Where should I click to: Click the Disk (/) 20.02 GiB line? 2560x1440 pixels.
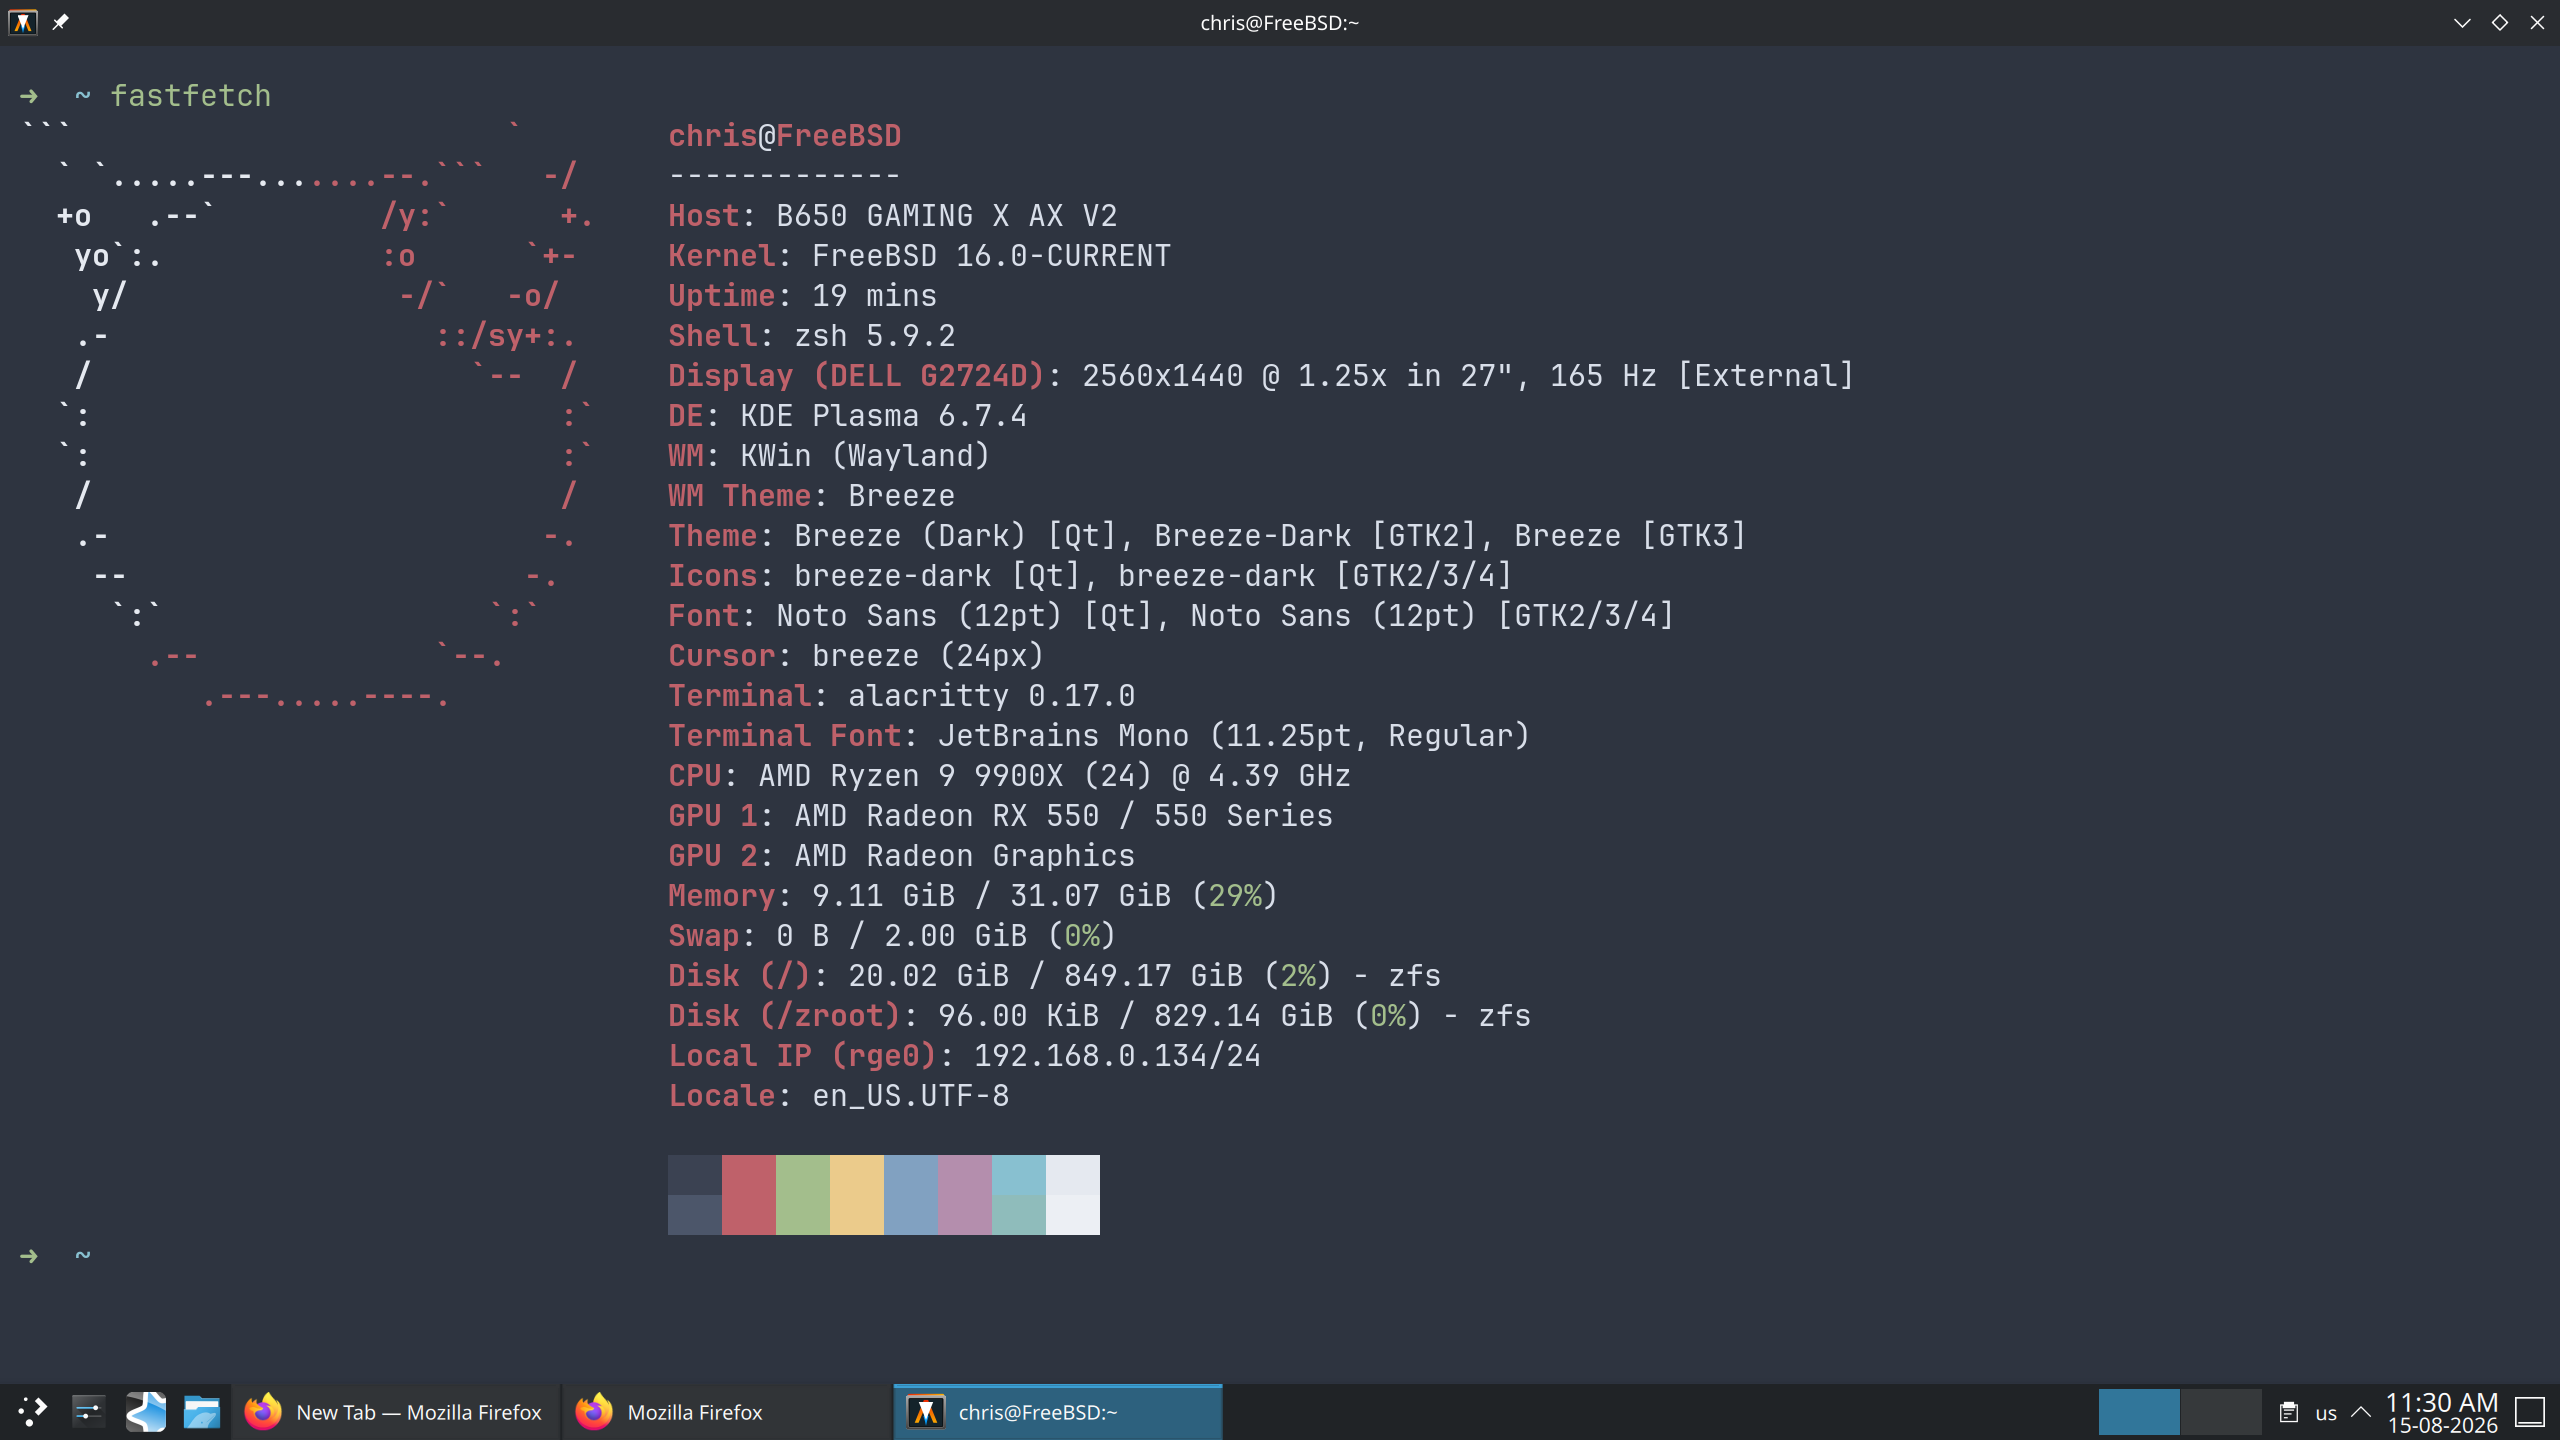(x=1055, y=976)
